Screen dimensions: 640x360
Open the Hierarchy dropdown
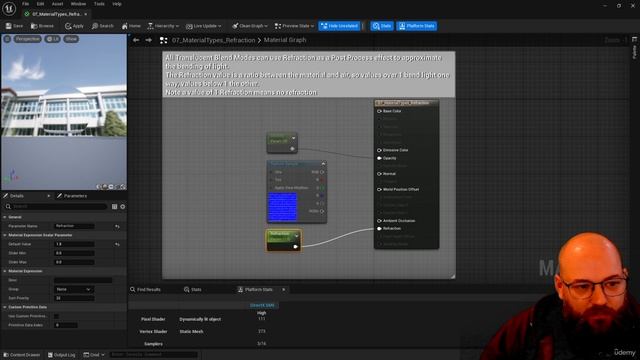[x=163, y=26]
